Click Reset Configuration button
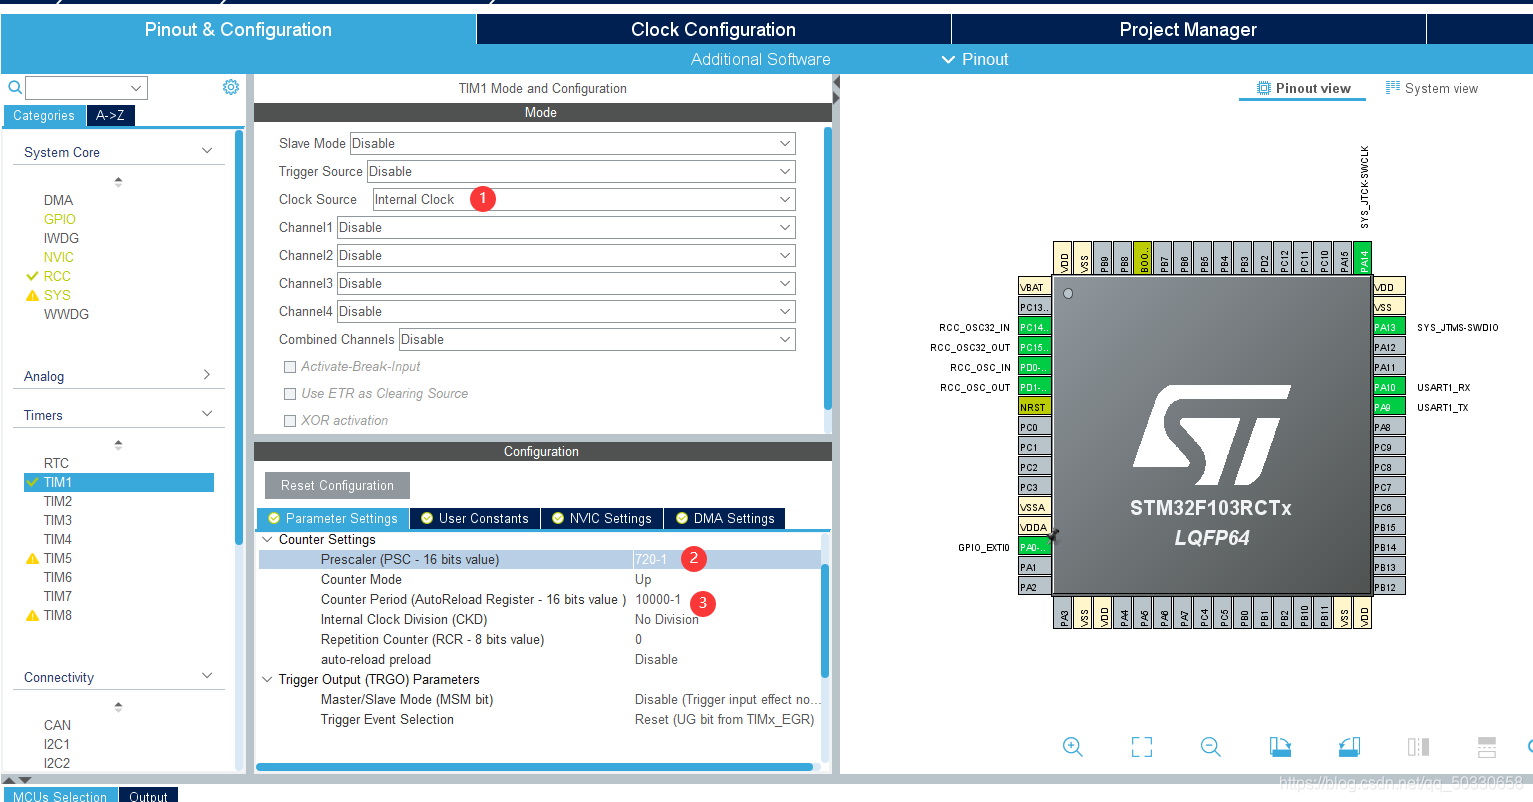 pyautogui.click(x=337, y=485)
